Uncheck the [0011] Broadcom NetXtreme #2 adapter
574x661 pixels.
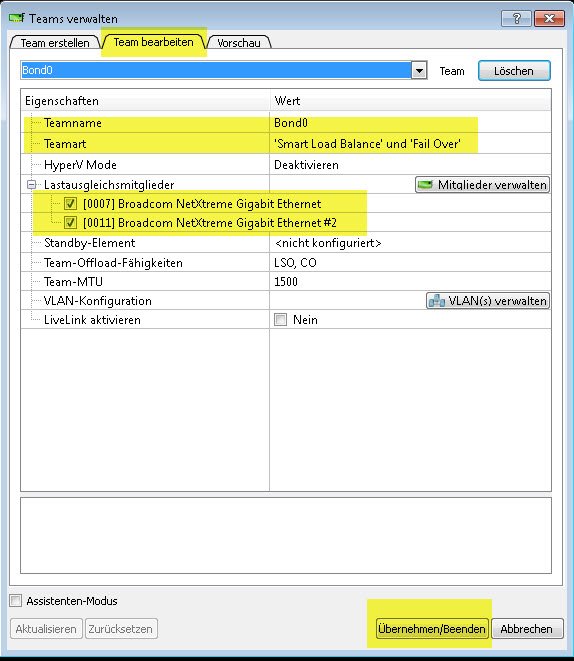tap(70, 223)
